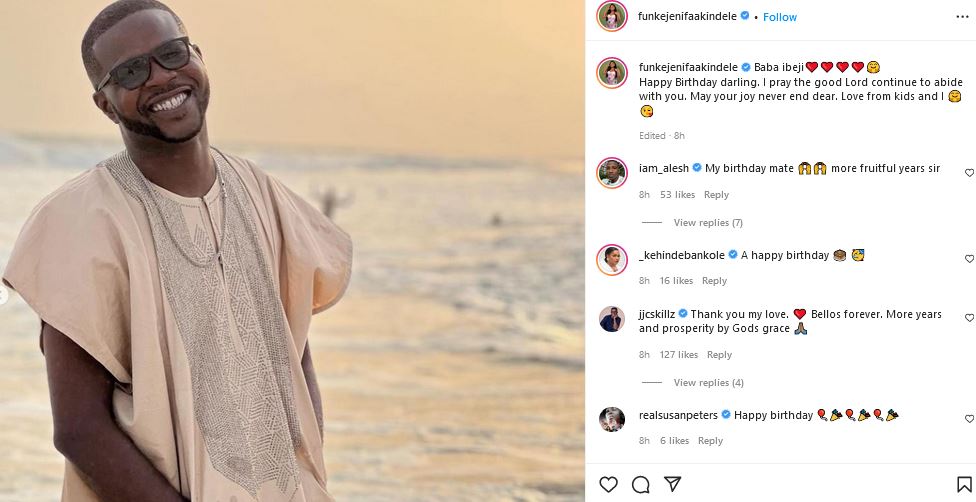The image size is (976, 502).
Task: Like the post with the heart icon
Action: [x=608, y=485]
